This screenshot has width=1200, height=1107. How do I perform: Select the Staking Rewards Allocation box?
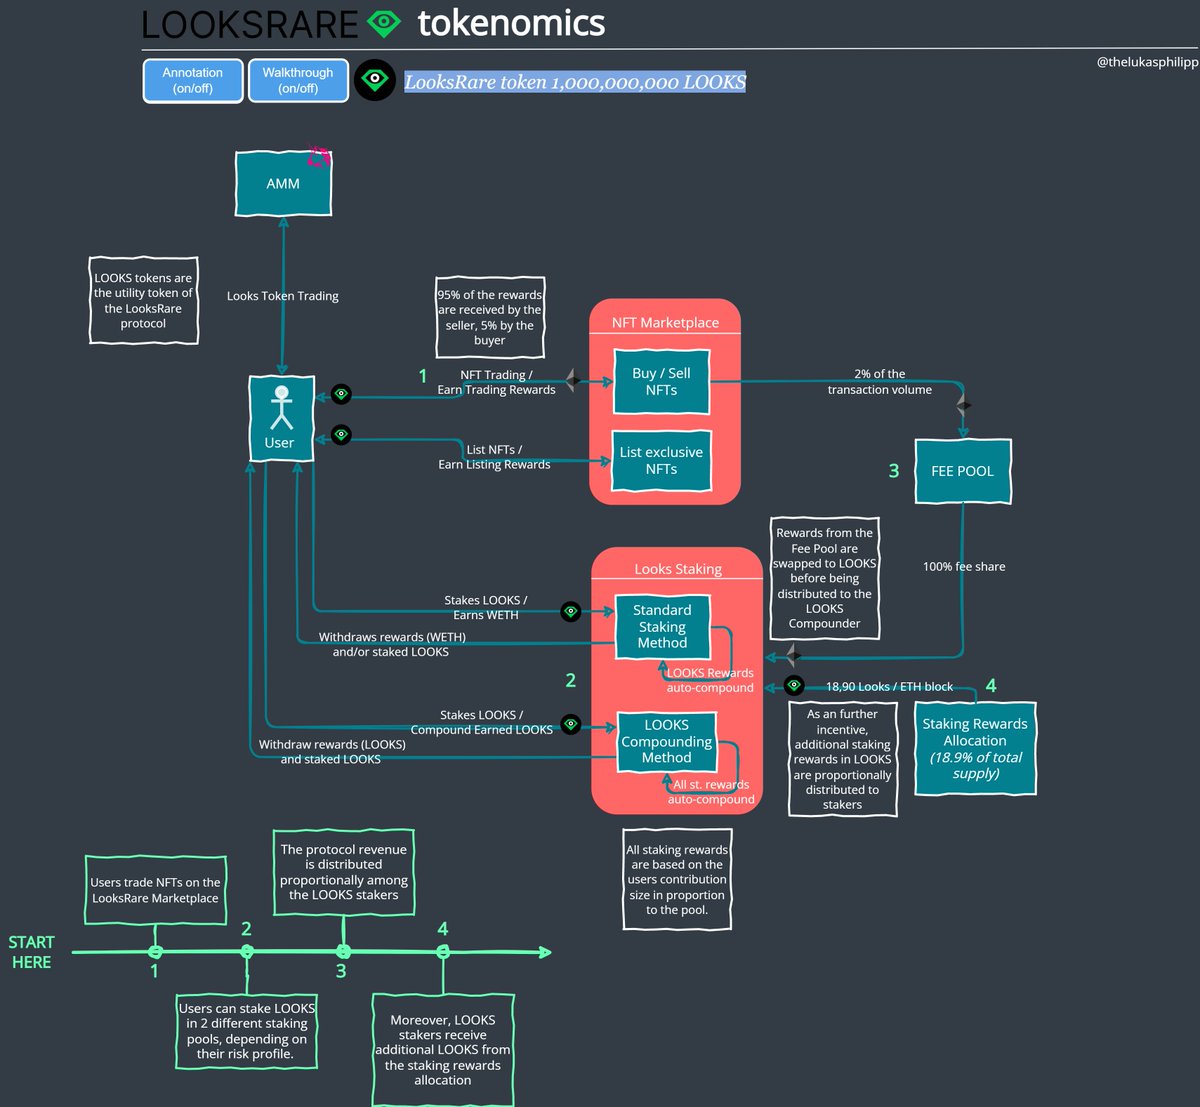[975, 749]
